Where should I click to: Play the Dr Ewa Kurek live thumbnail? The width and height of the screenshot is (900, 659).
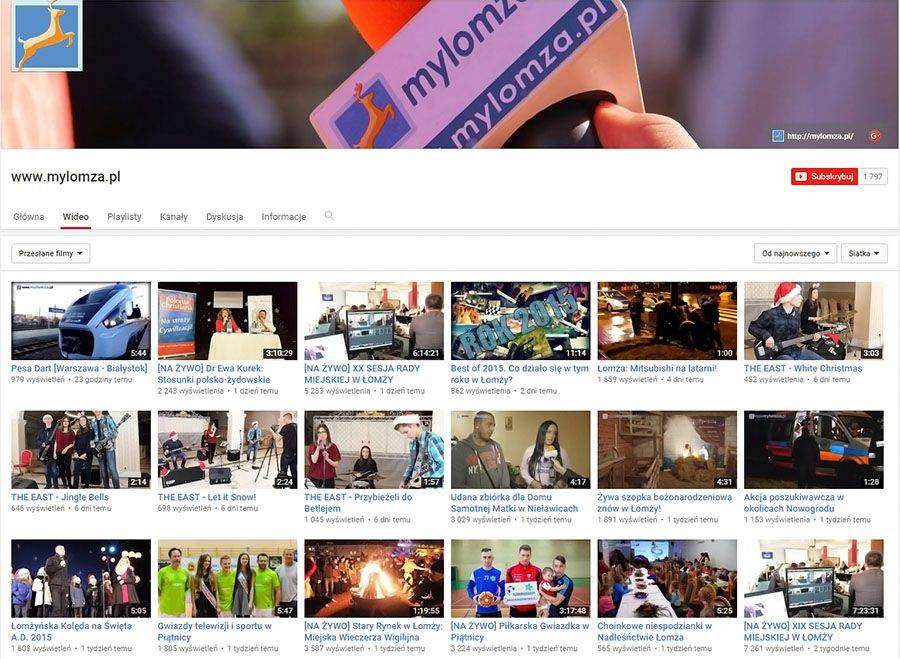click(227, 321)
